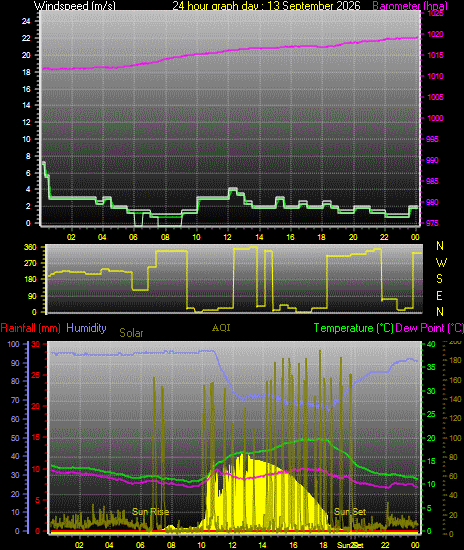
Task: Click the 24 windspeed scale value
Action: 26,21
